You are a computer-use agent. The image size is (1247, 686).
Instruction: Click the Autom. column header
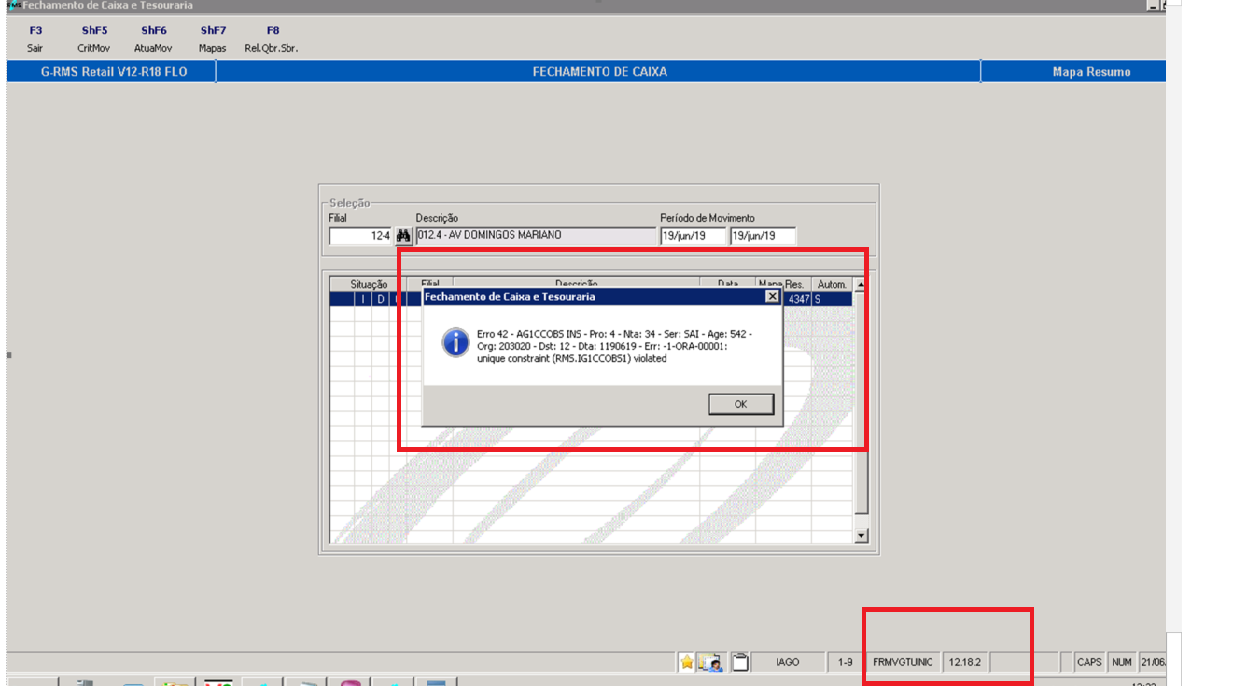832,284
